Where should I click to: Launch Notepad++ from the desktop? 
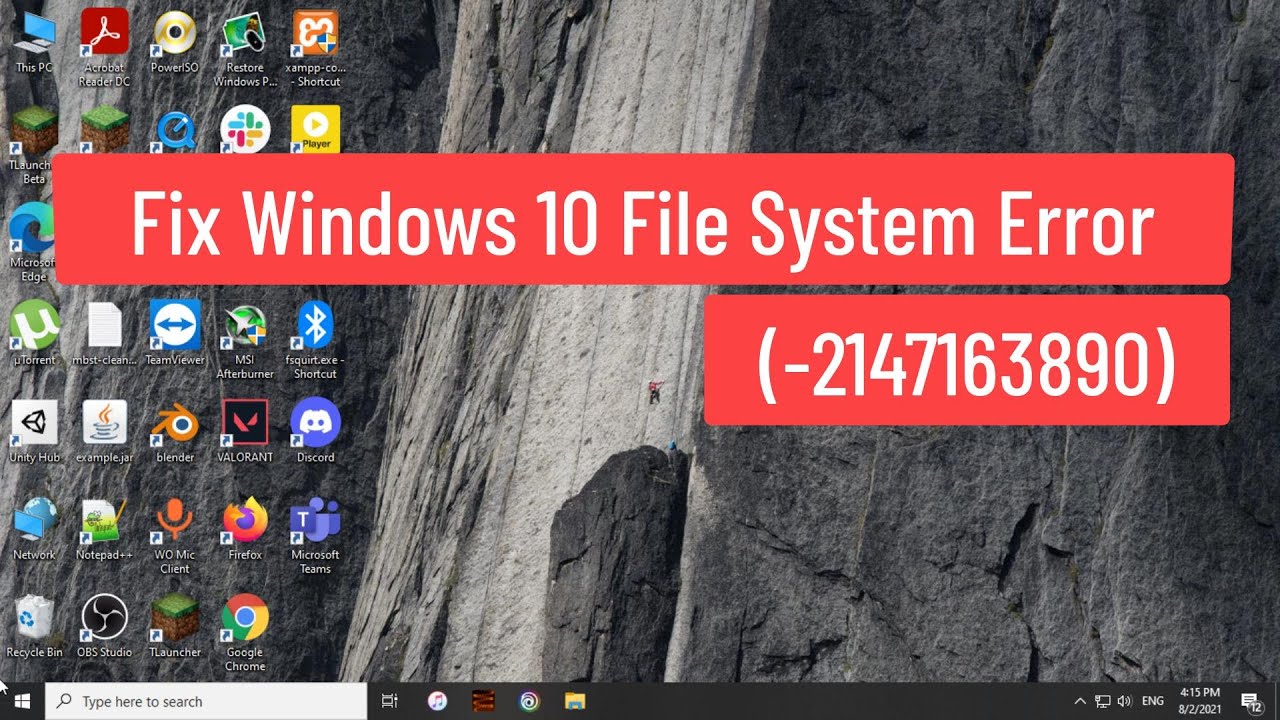click(x=105, y=529)
